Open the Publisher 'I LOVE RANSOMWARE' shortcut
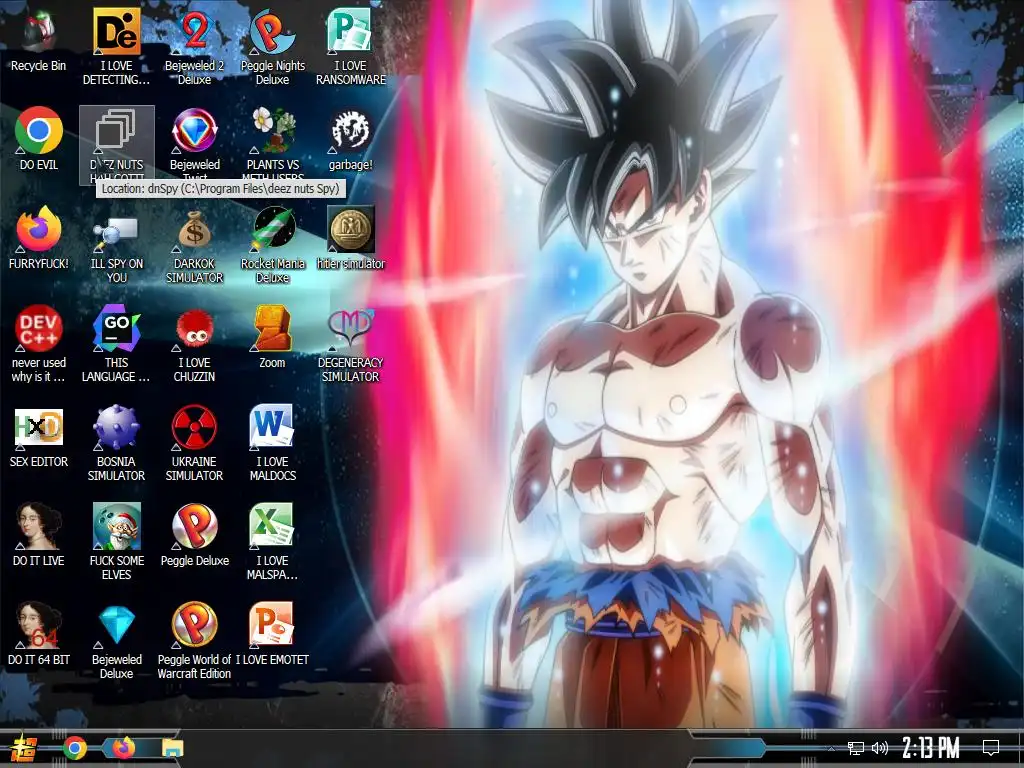Viewport: 1024px width, 768px height. coord(351,46)
